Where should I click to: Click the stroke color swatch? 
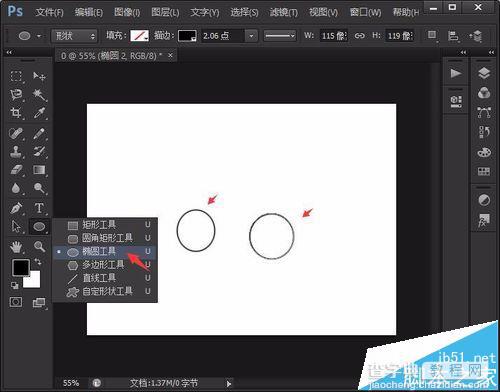pyautogui.click(x=187, y=36)
